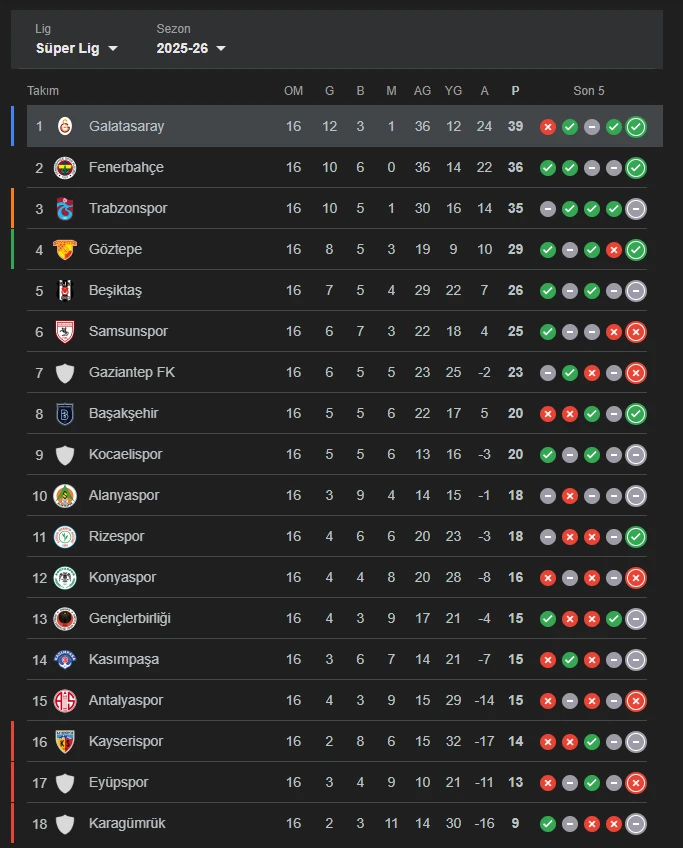Click the Trabzonspor club badge
This screenshot has height=848, width=683.
(65, 208)
